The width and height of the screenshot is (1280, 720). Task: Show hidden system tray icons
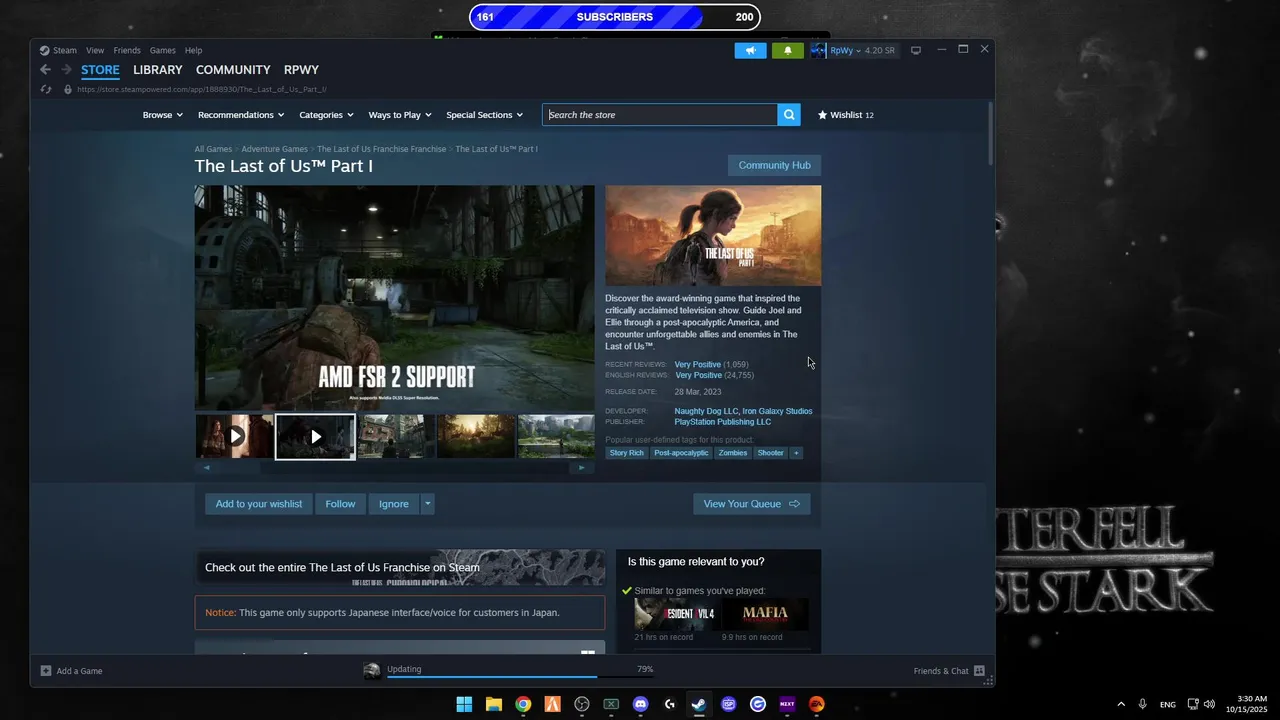click(x=1120, y=704)
